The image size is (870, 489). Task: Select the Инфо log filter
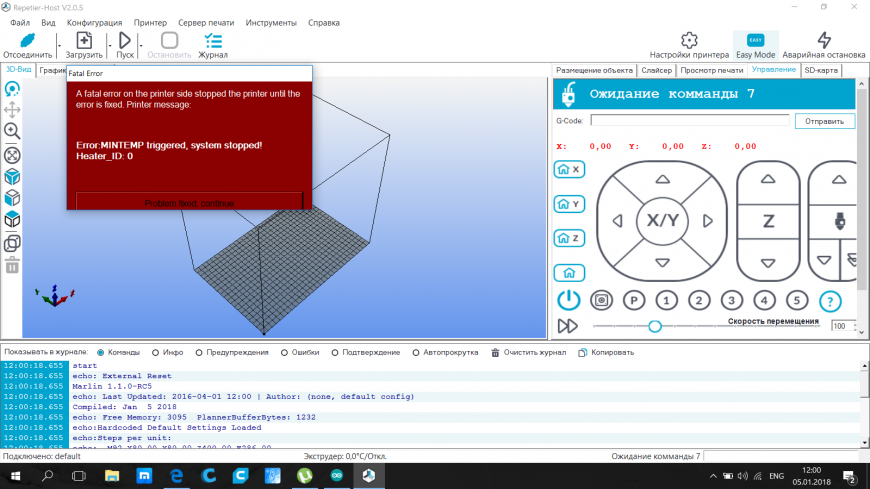[x=156, y=352]
